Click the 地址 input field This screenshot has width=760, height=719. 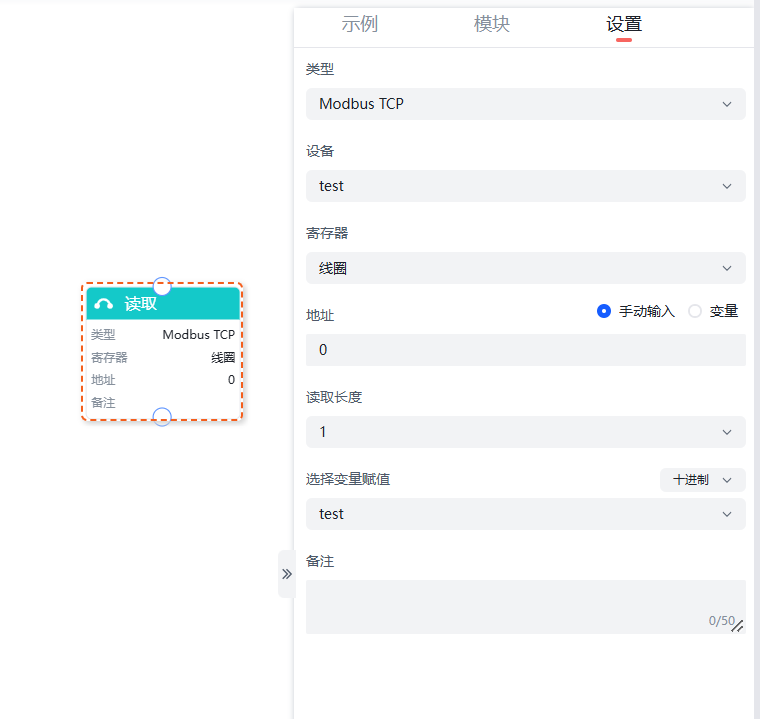pos(525,350)
